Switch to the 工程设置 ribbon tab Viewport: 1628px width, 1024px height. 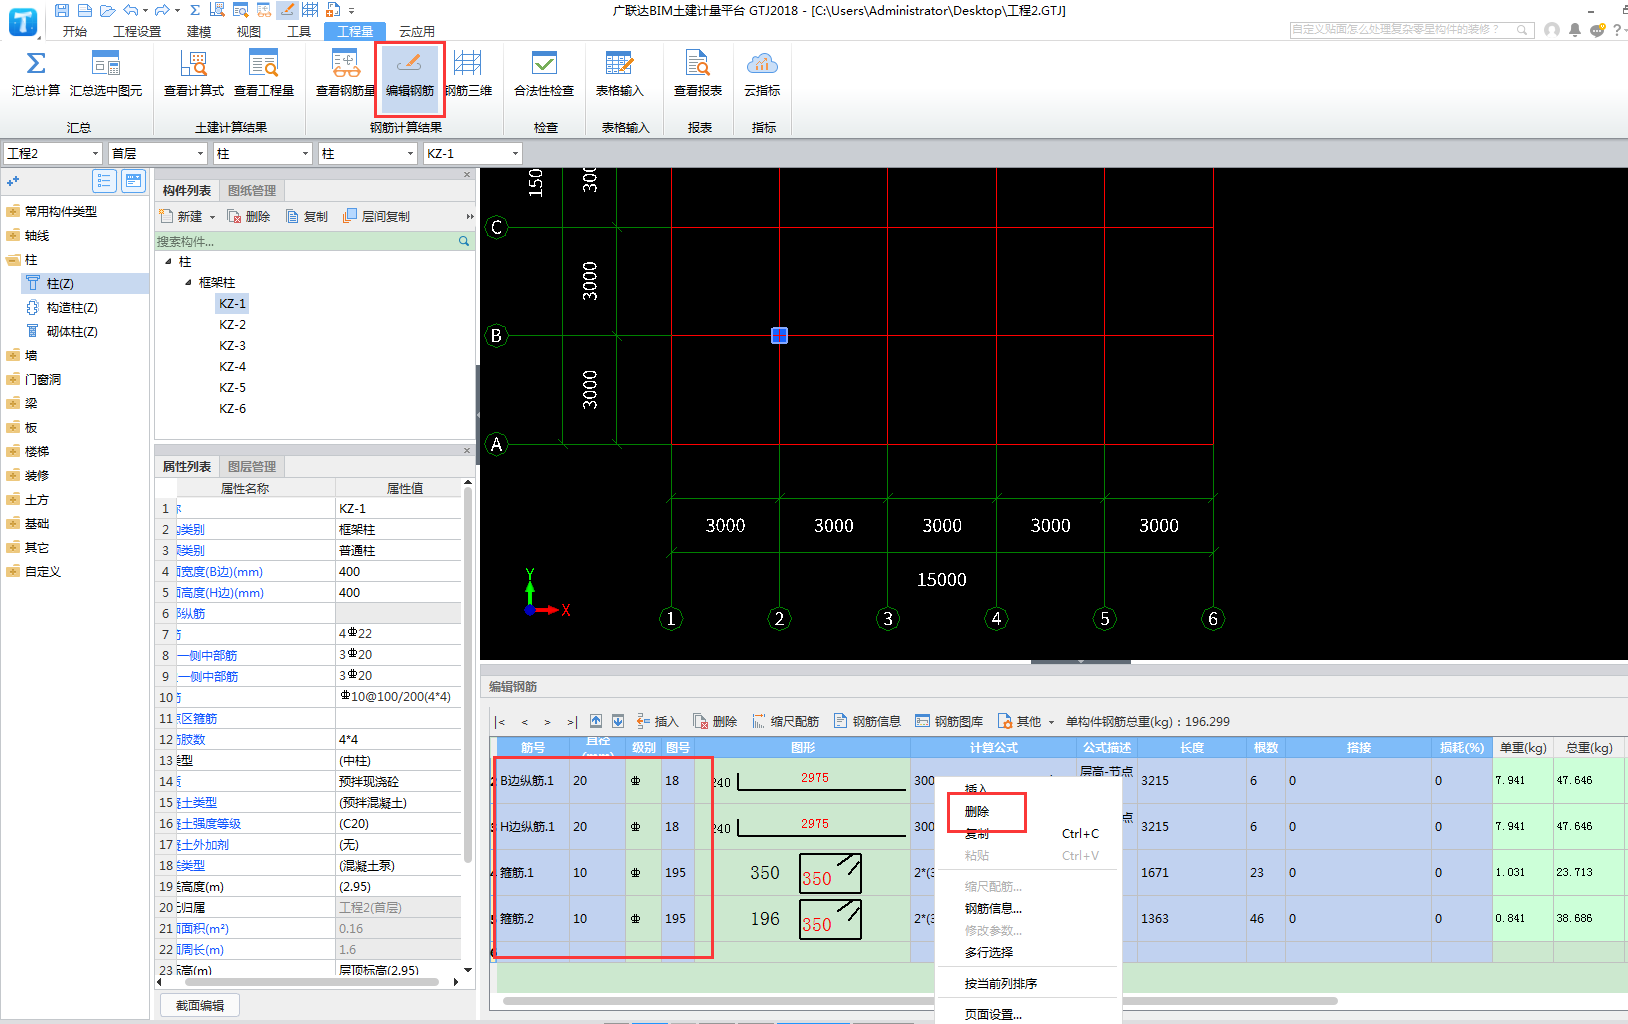(137, 31)
